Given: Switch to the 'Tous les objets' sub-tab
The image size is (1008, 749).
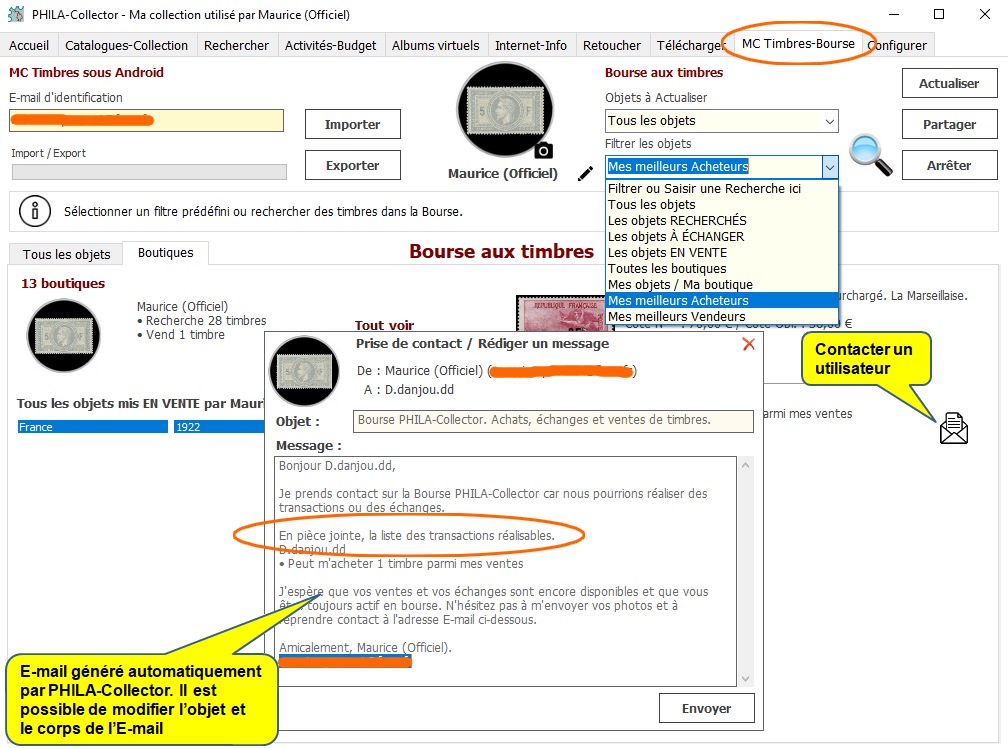Looking at the screenshot, I should click(66, 255).
